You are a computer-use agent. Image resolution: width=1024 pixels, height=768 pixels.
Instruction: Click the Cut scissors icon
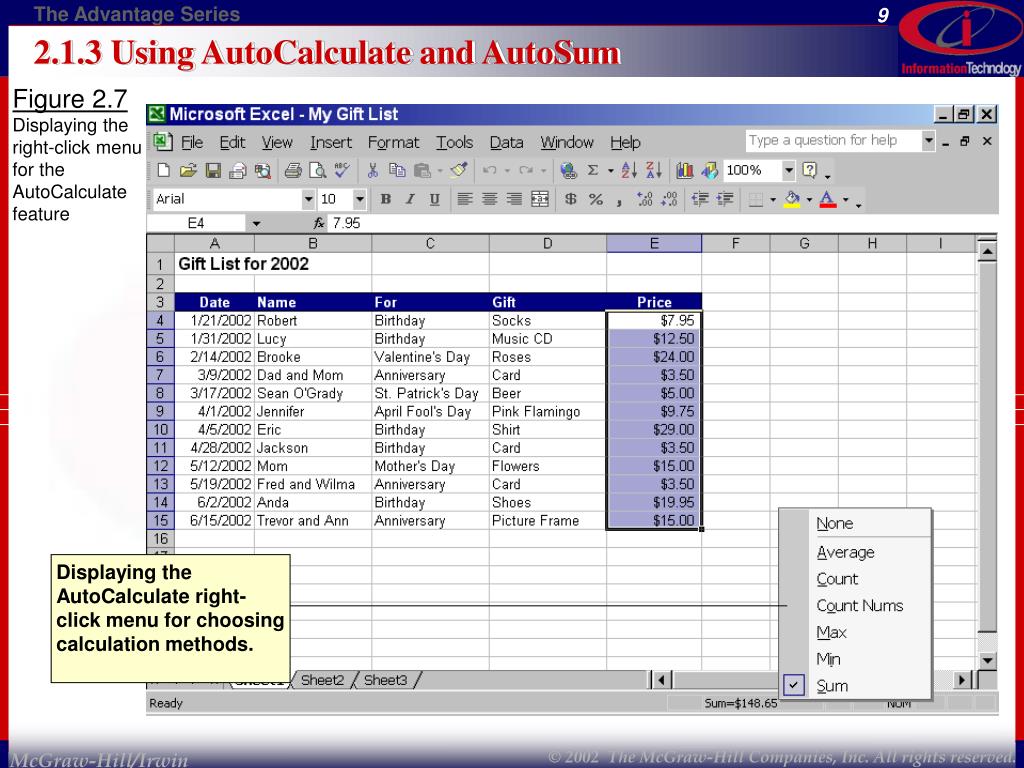372,171
